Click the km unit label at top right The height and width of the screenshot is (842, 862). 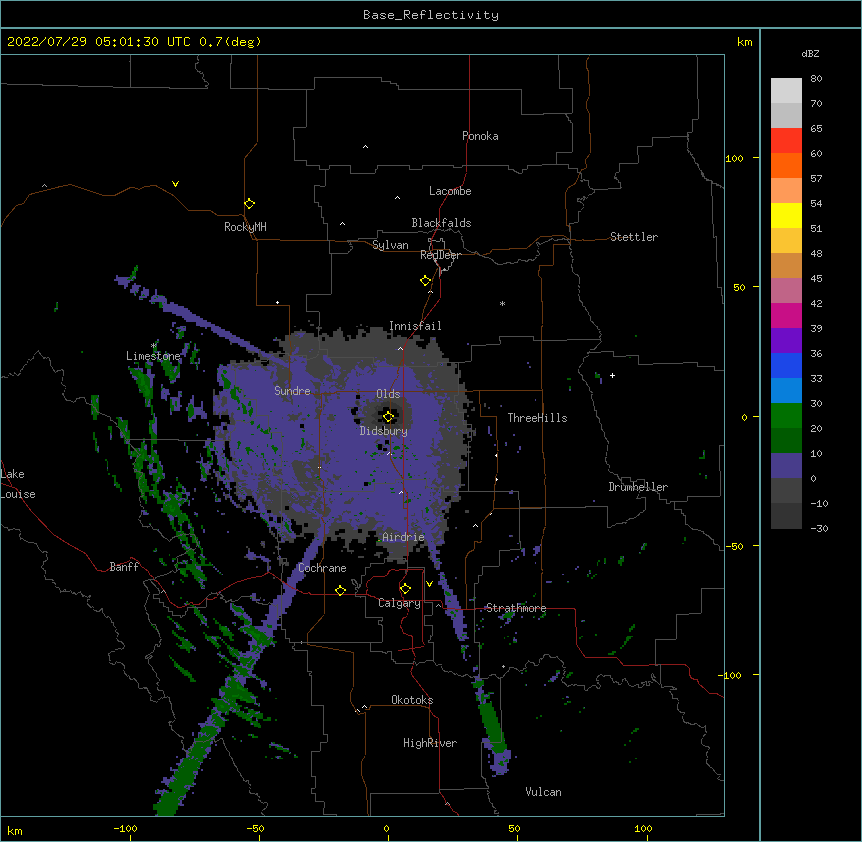pyautogui.click(x=745, y=42)
